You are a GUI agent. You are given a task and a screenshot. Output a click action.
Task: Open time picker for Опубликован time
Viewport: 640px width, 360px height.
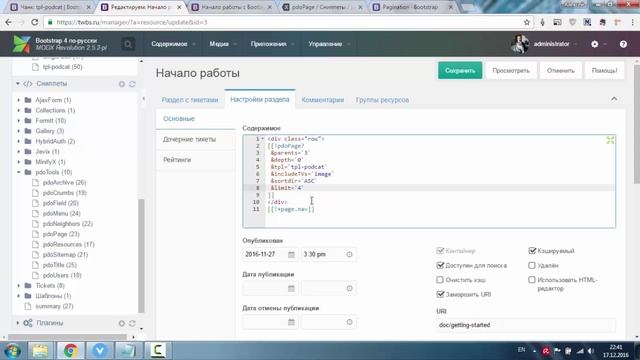pyautogui.click(x=349, y=254)
